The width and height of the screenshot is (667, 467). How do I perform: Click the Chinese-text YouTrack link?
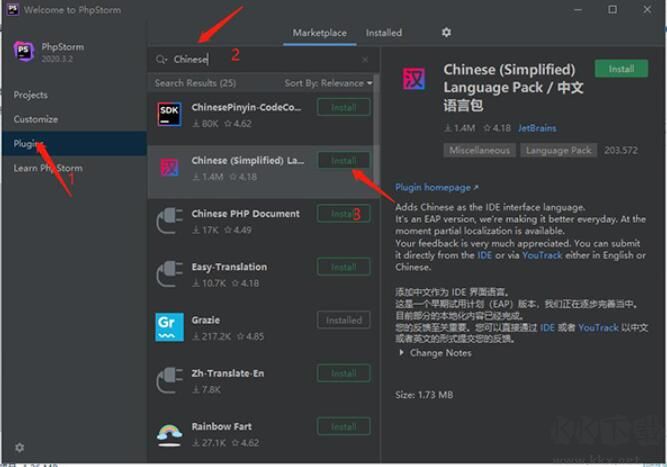click(x=598, y=327)
